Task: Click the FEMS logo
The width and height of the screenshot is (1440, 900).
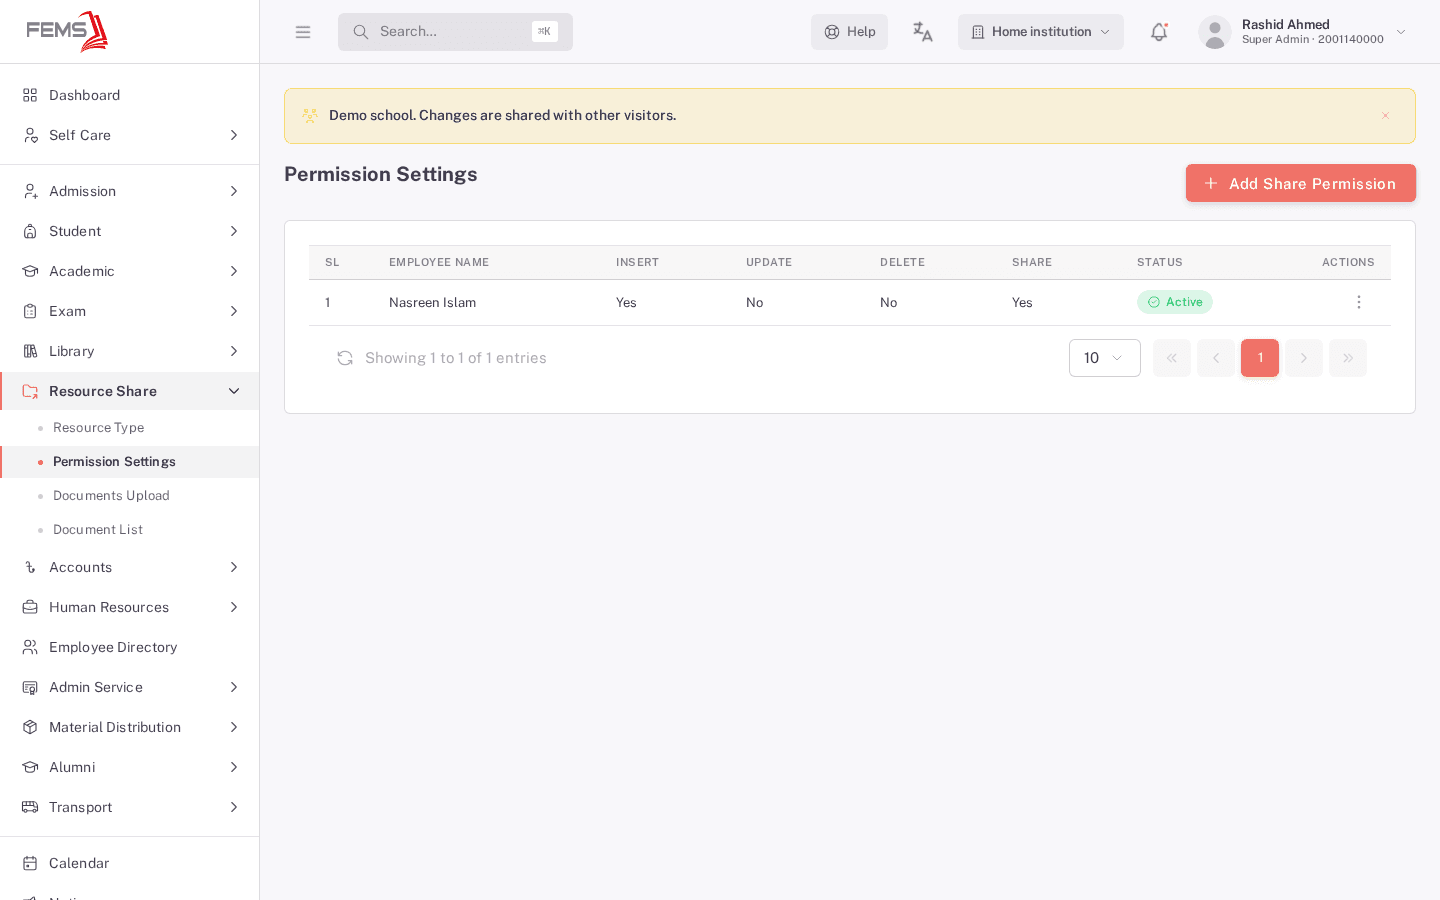Action: [x=67, y=31]
